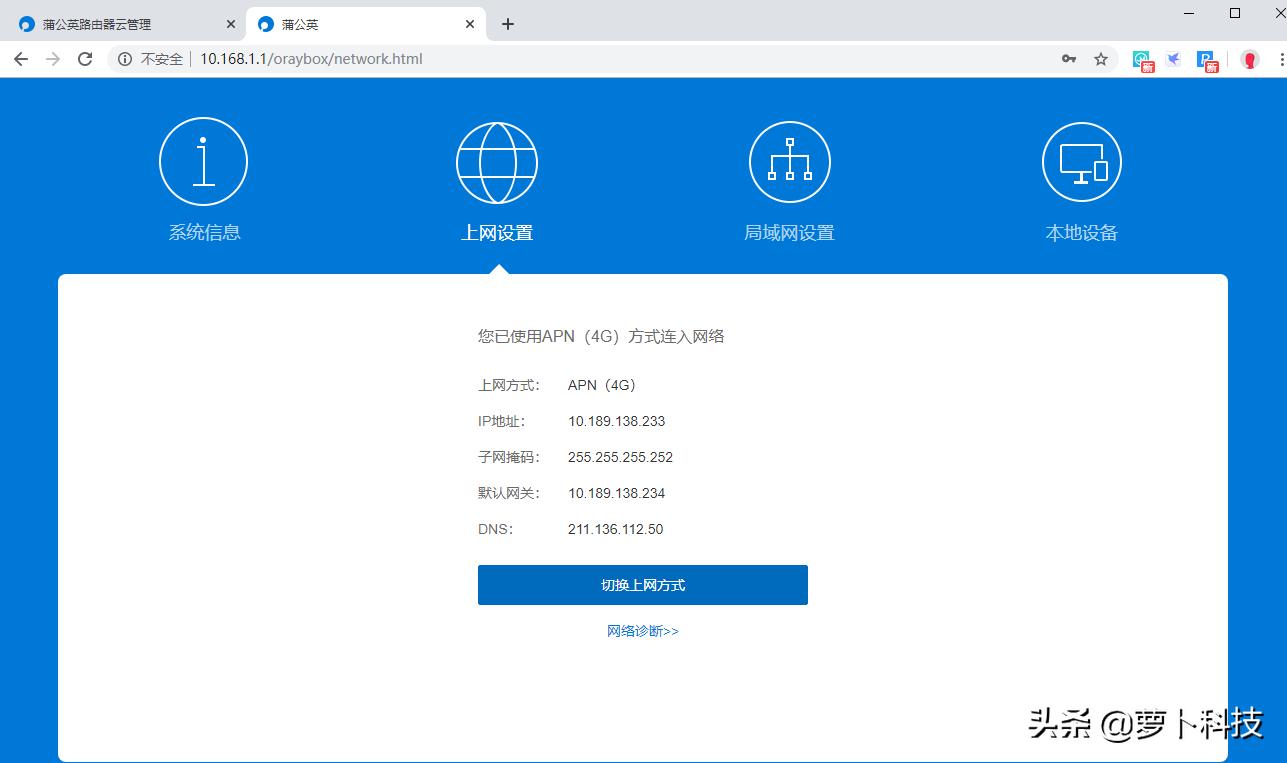Open Chrome's three-dot menu
Viewport: 1287px width, 763px height.
coord(1281,59)
